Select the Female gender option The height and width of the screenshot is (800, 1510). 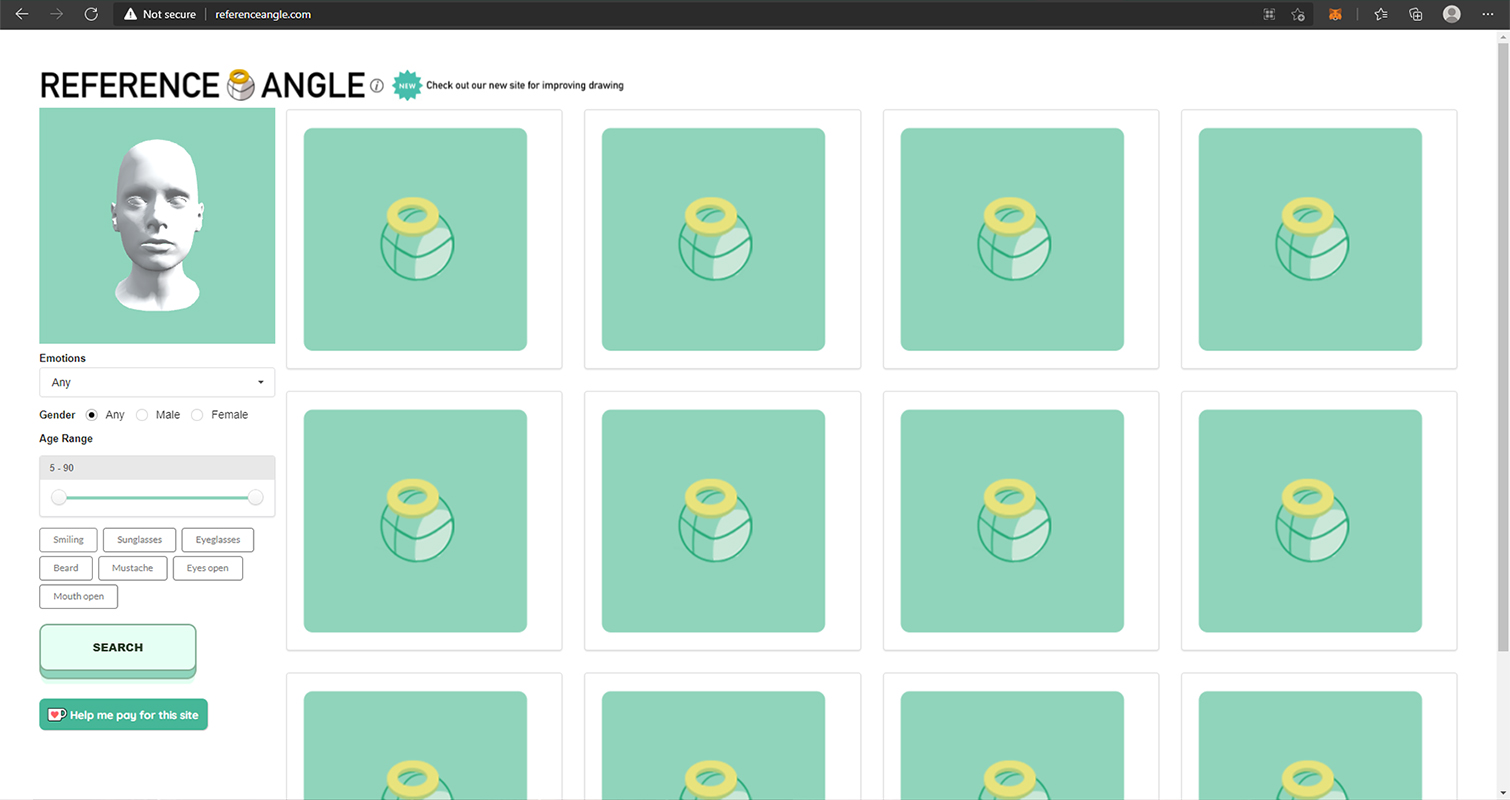197,415
